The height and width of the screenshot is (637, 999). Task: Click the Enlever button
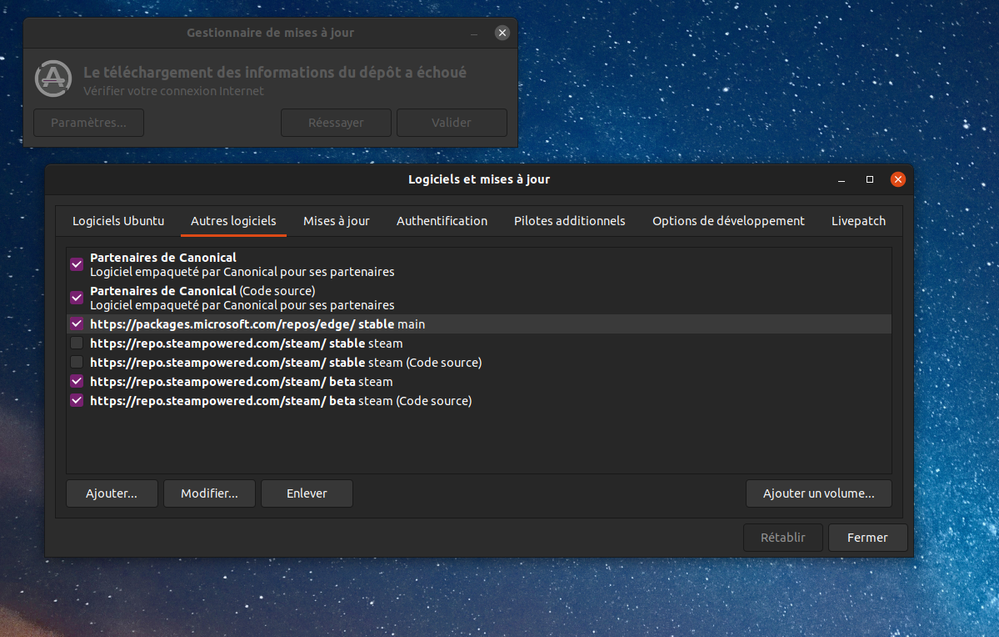click(x=306, y=494)
